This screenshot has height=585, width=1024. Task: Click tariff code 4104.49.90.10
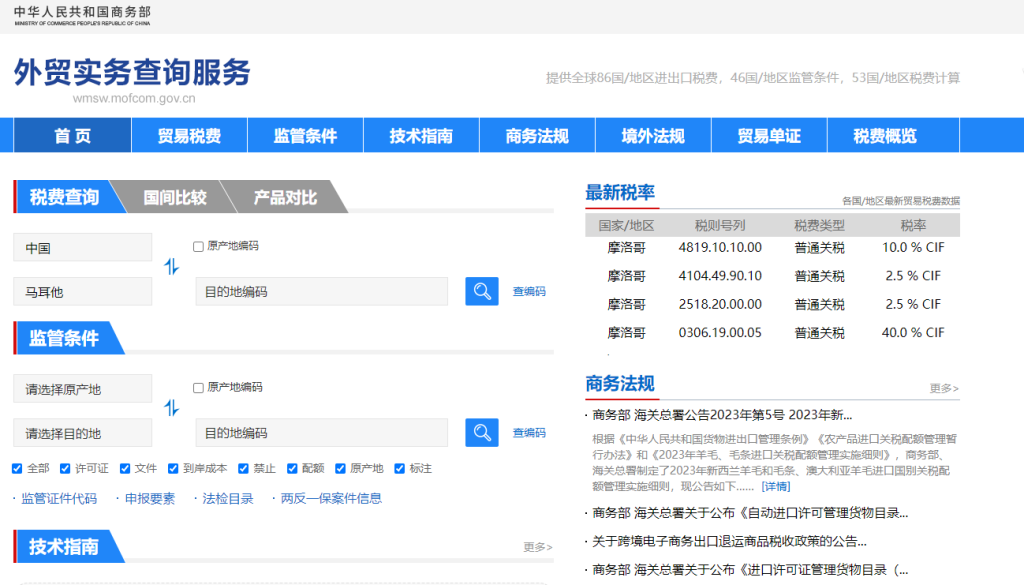pyautogui.click(x=720, y=276)
